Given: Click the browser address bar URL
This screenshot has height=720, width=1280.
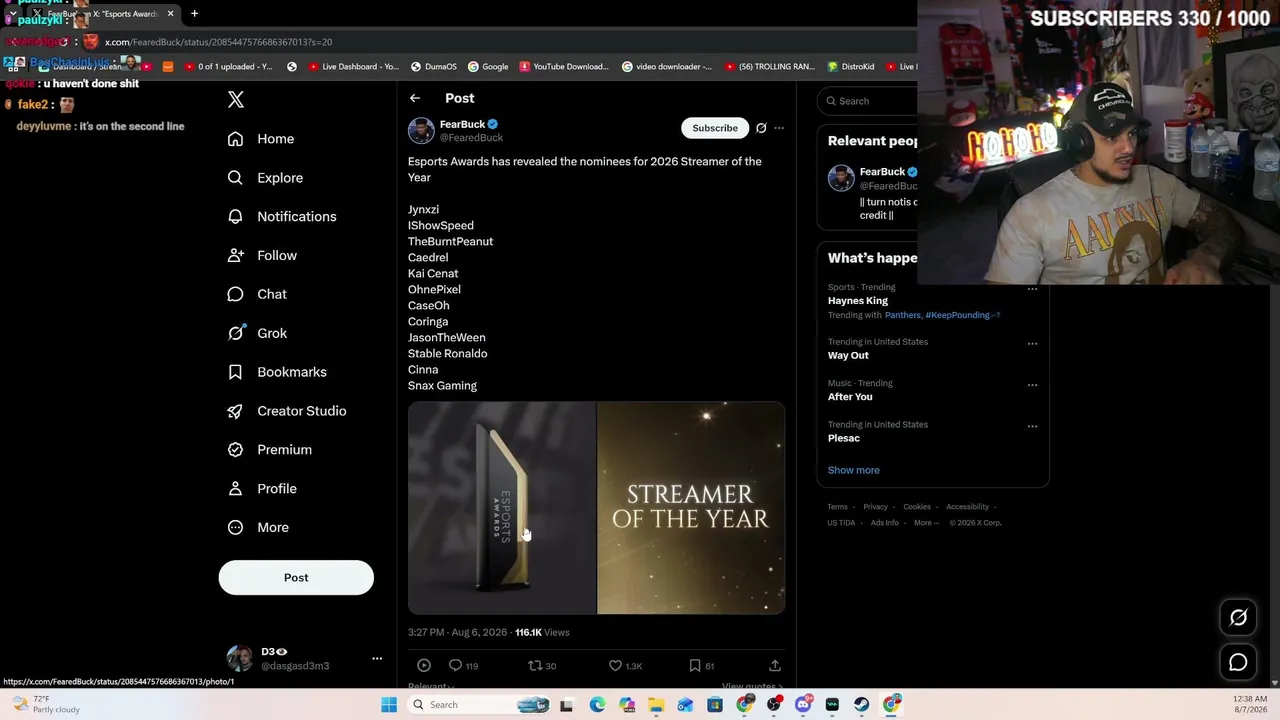Looking at the screenshot, I should [x=218, y=42].
